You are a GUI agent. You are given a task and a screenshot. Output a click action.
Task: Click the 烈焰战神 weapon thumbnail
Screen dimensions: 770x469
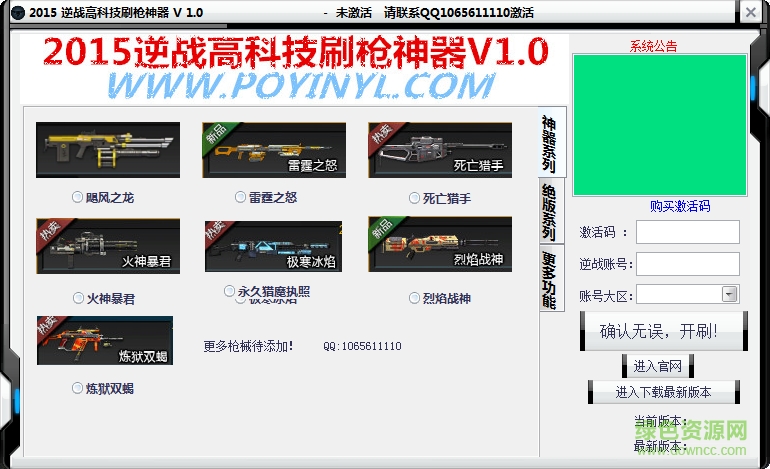(x=440, y=244)
